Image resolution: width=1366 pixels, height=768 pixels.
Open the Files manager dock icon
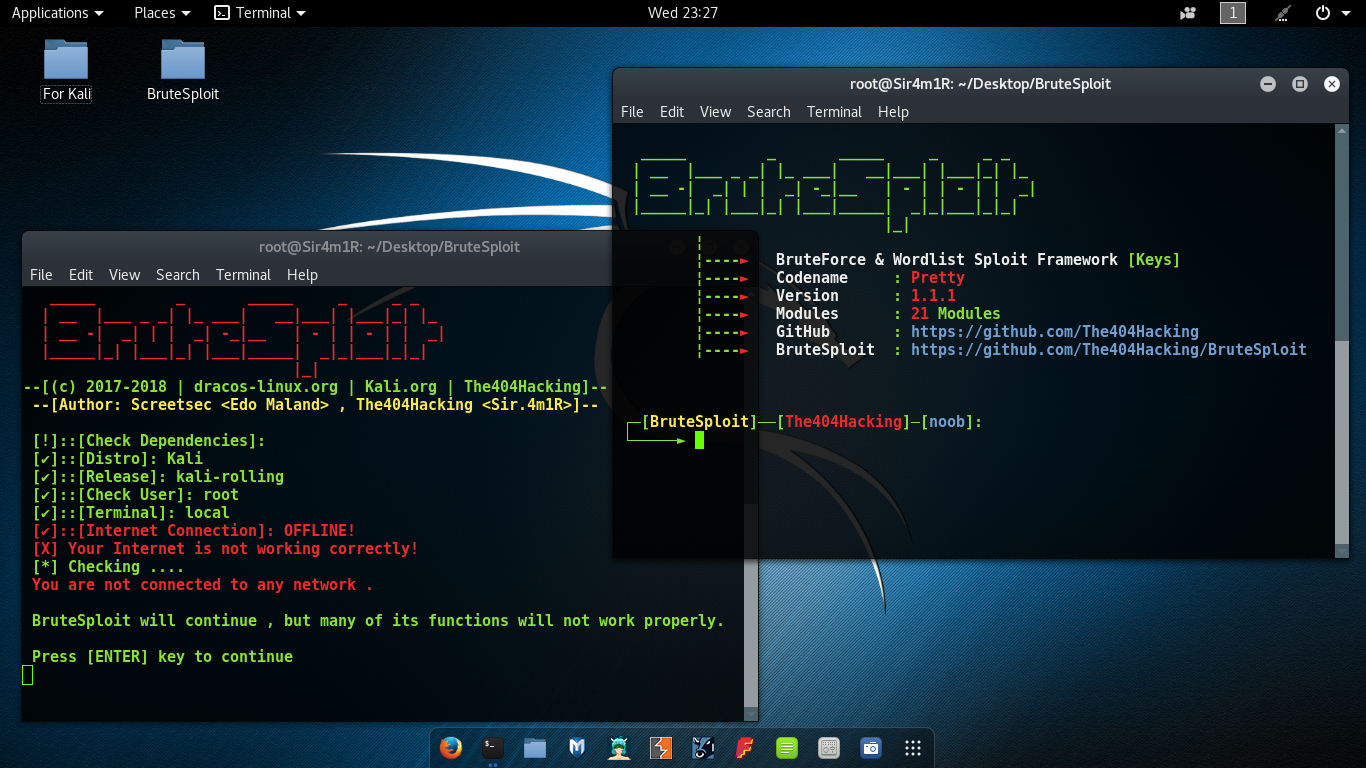535,747
